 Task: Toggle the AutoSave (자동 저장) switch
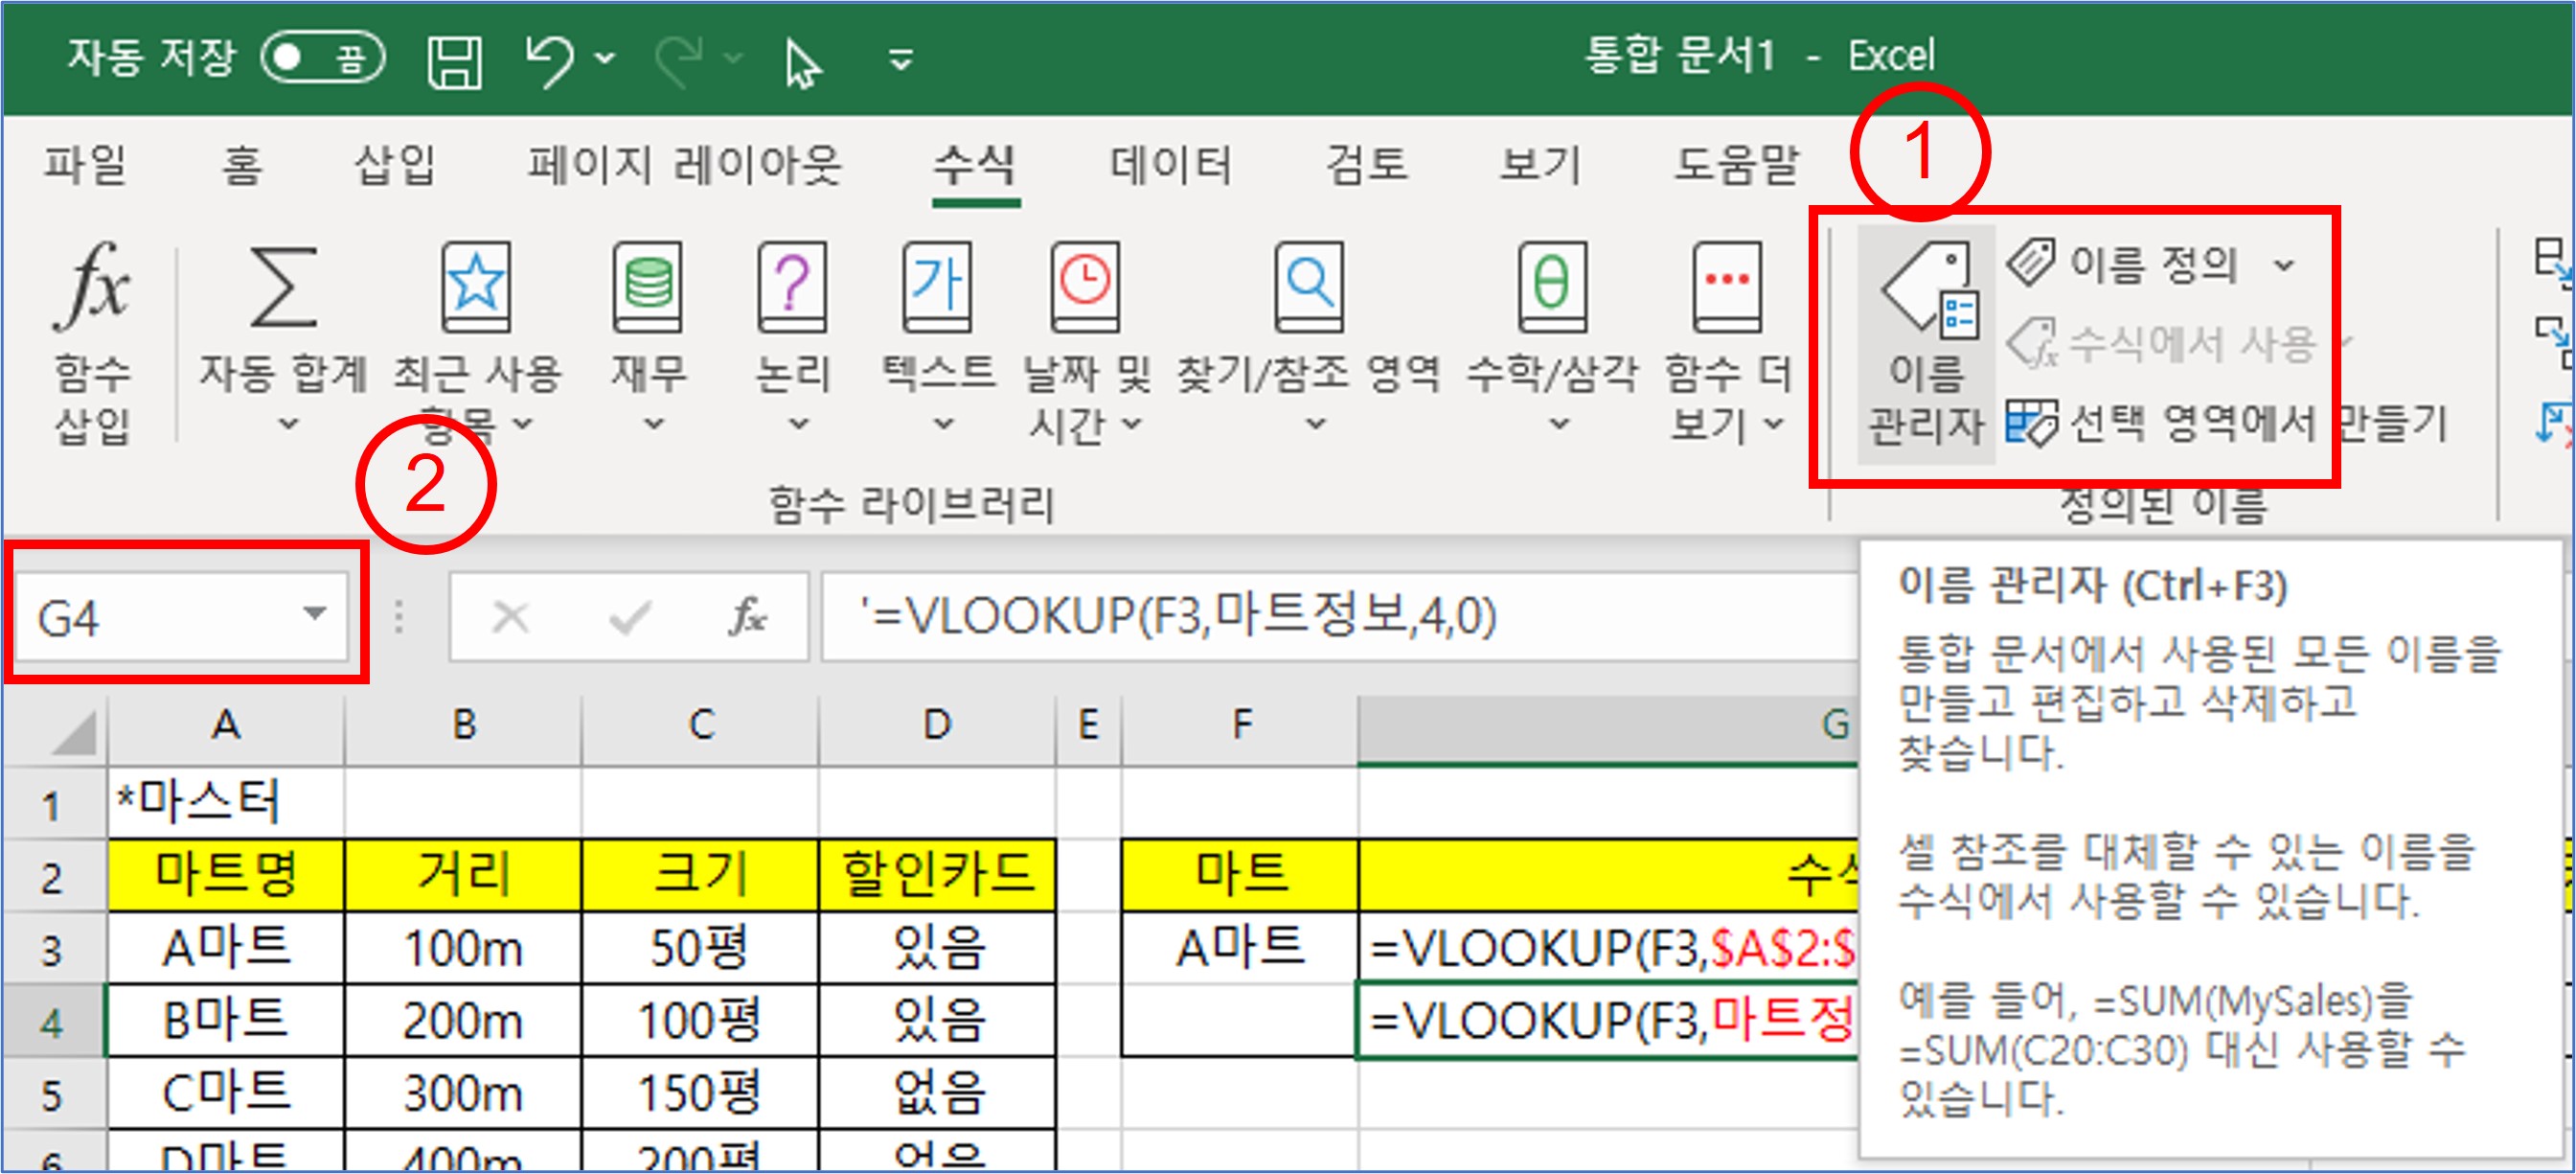(322, 58)
